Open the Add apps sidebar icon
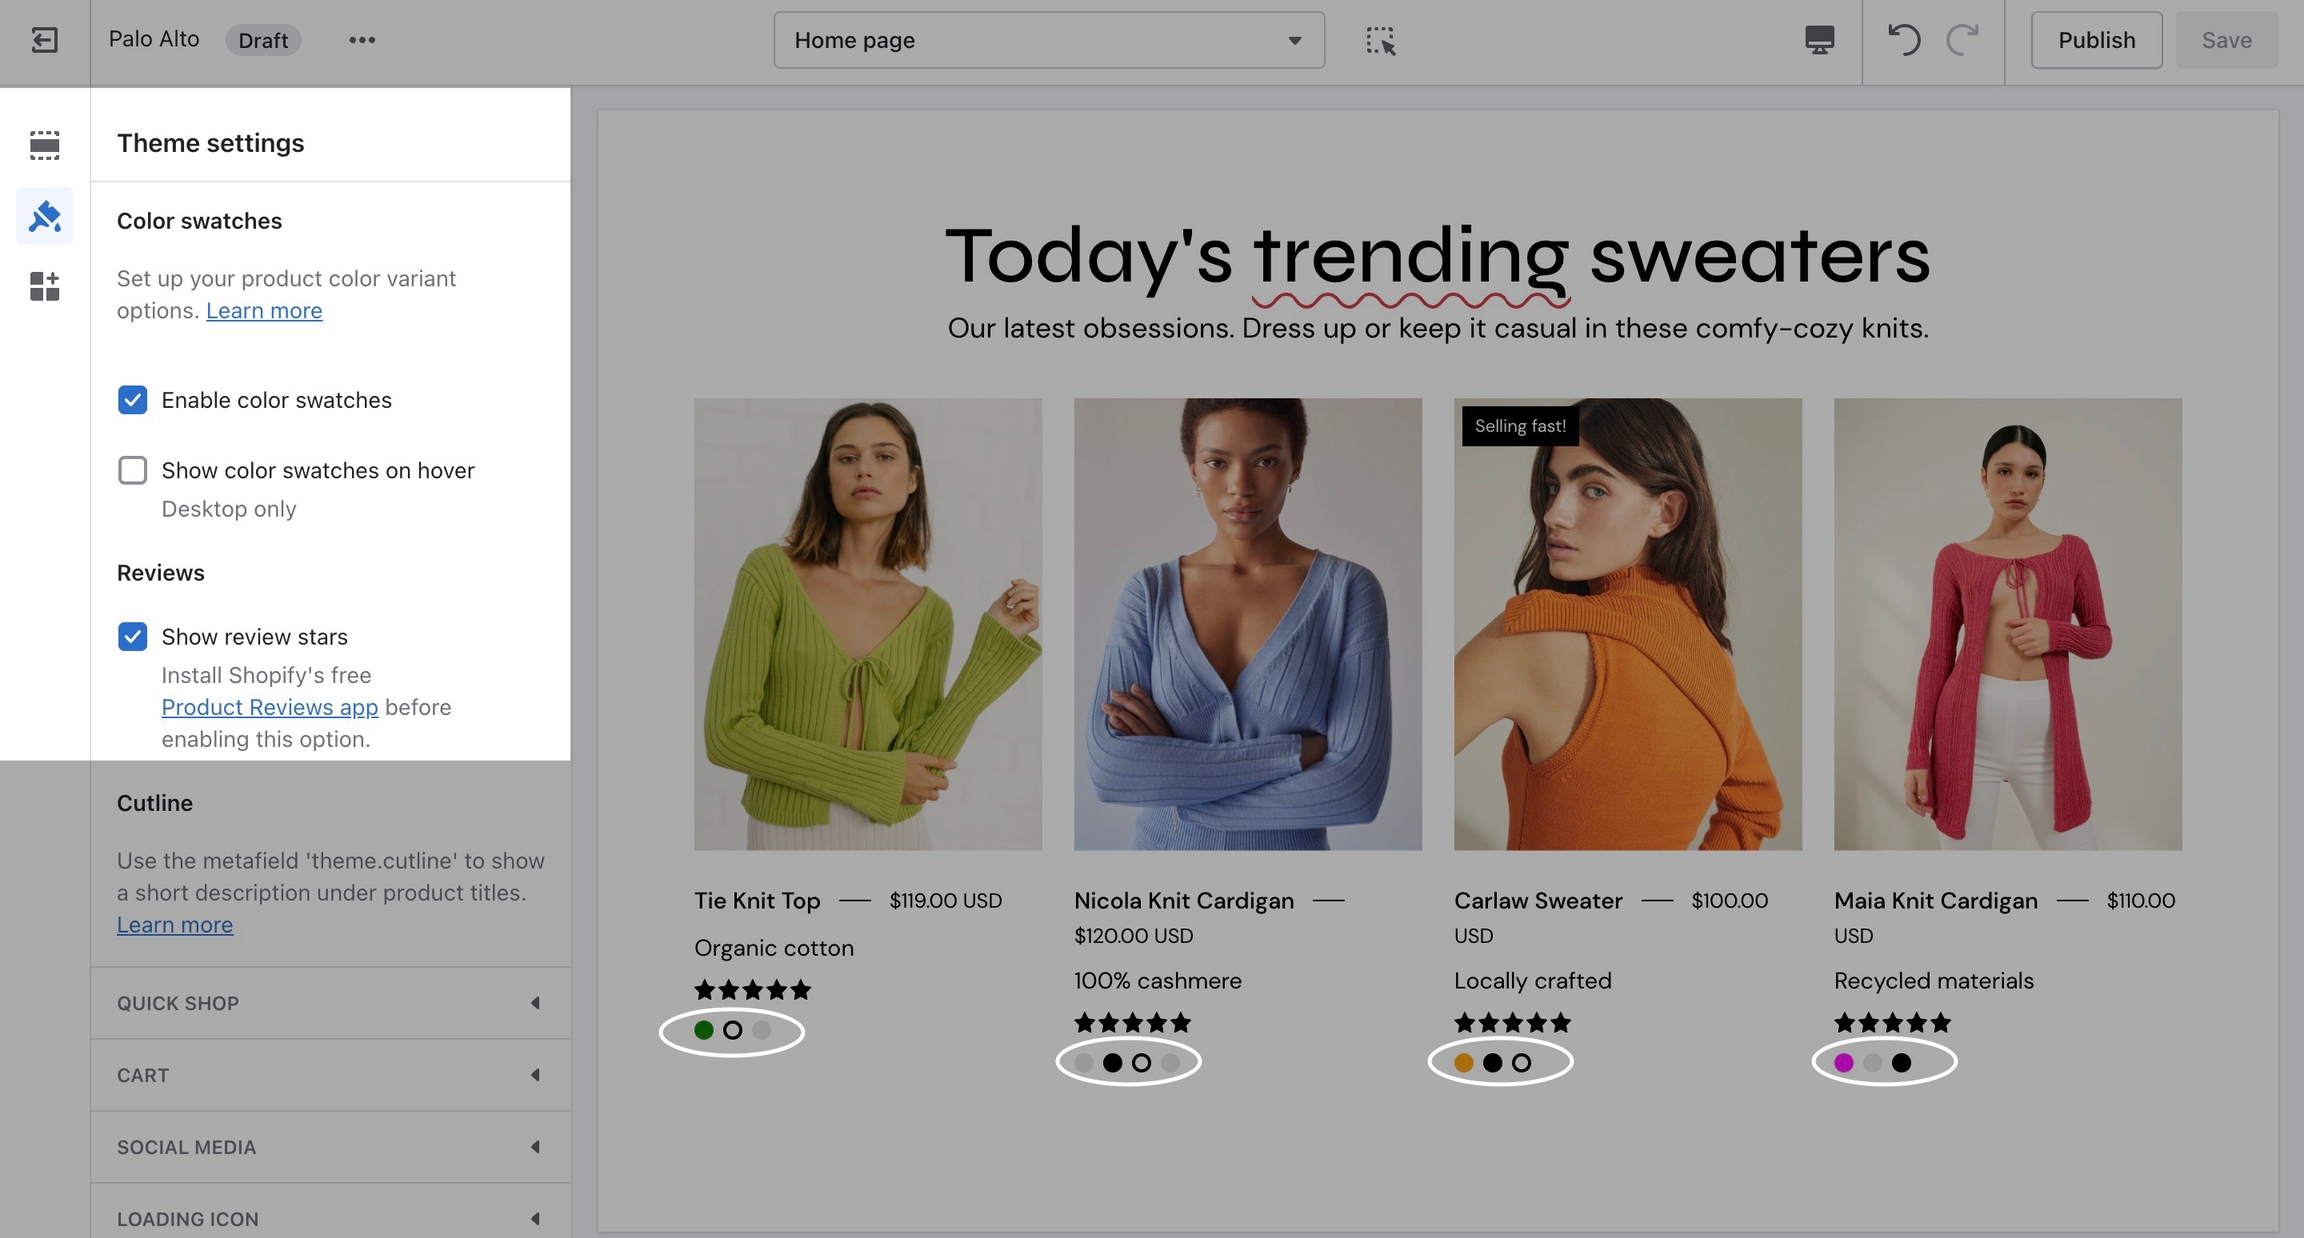 point(44,287)
